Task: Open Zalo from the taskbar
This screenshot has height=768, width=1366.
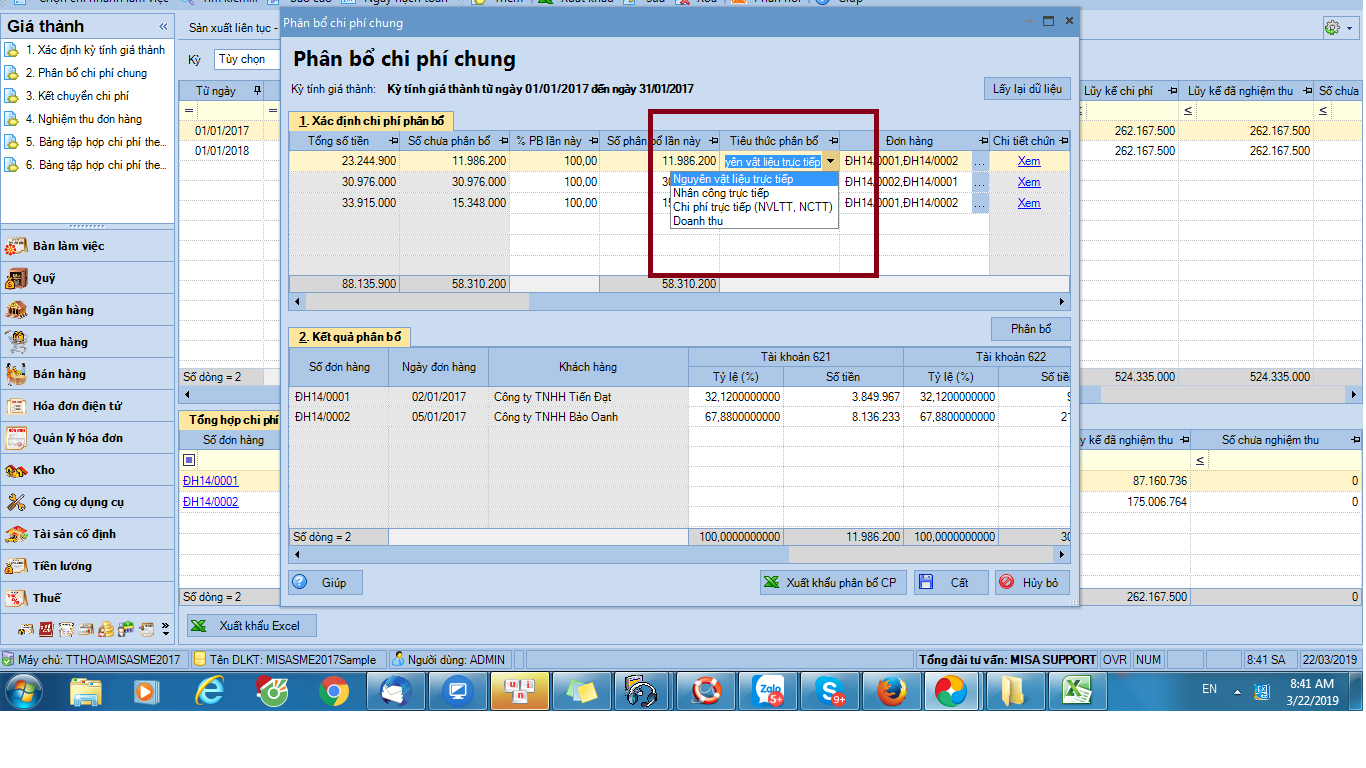Action: pos(769,690)
